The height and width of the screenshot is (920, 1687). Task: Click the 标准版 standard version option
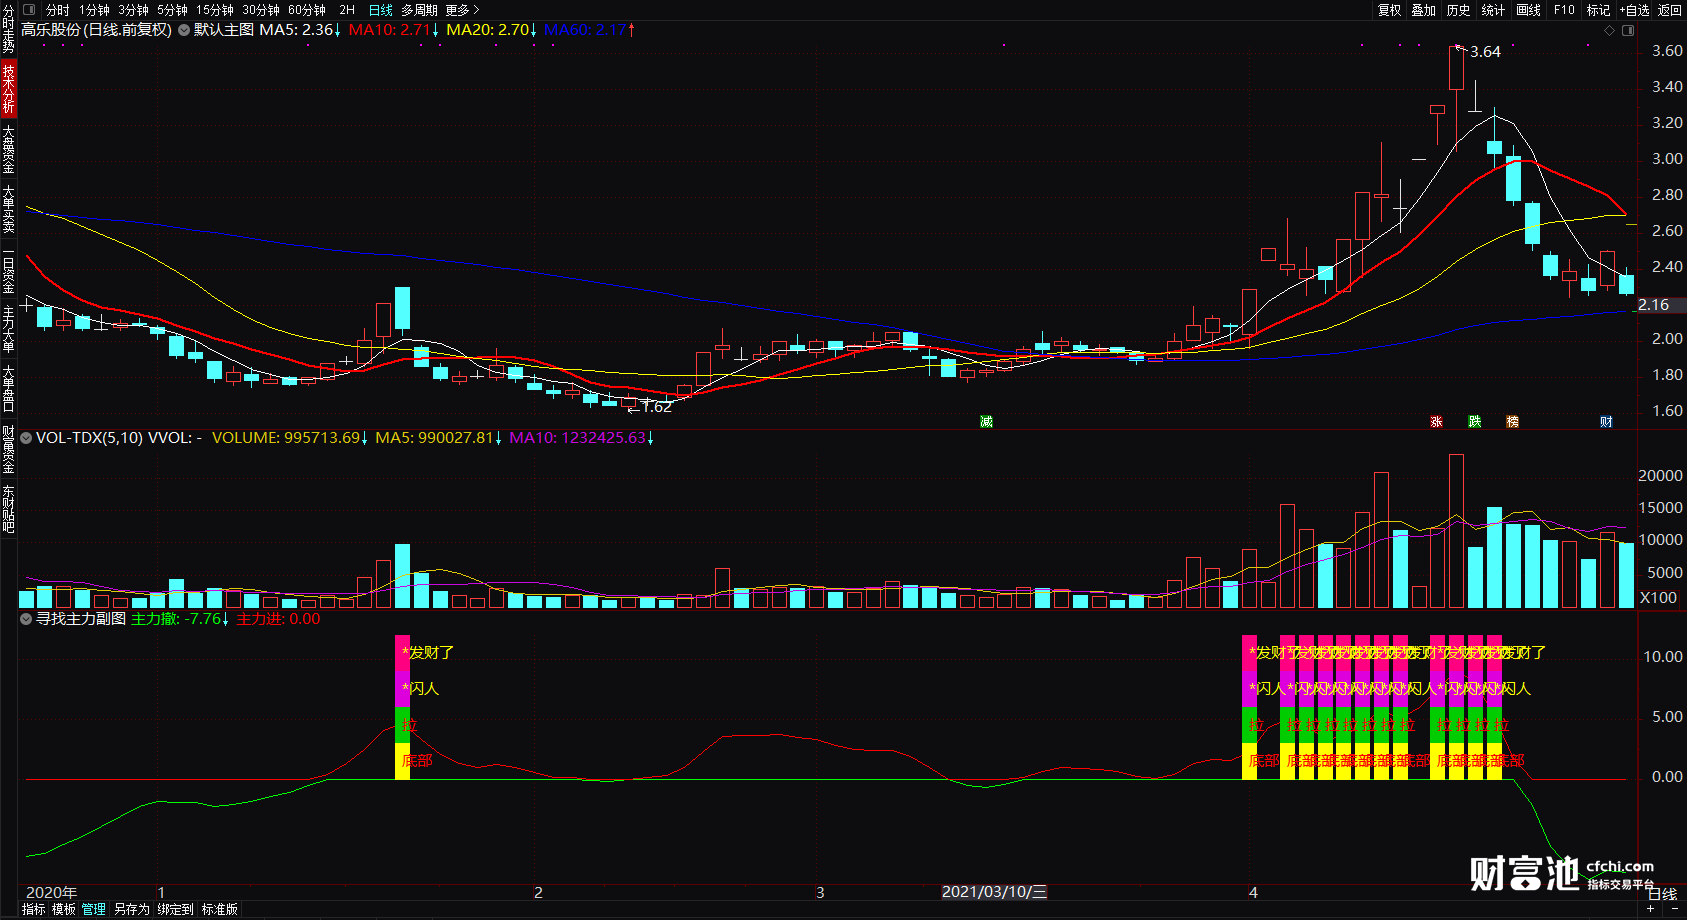pyautogui.click(x=219, y=909)
